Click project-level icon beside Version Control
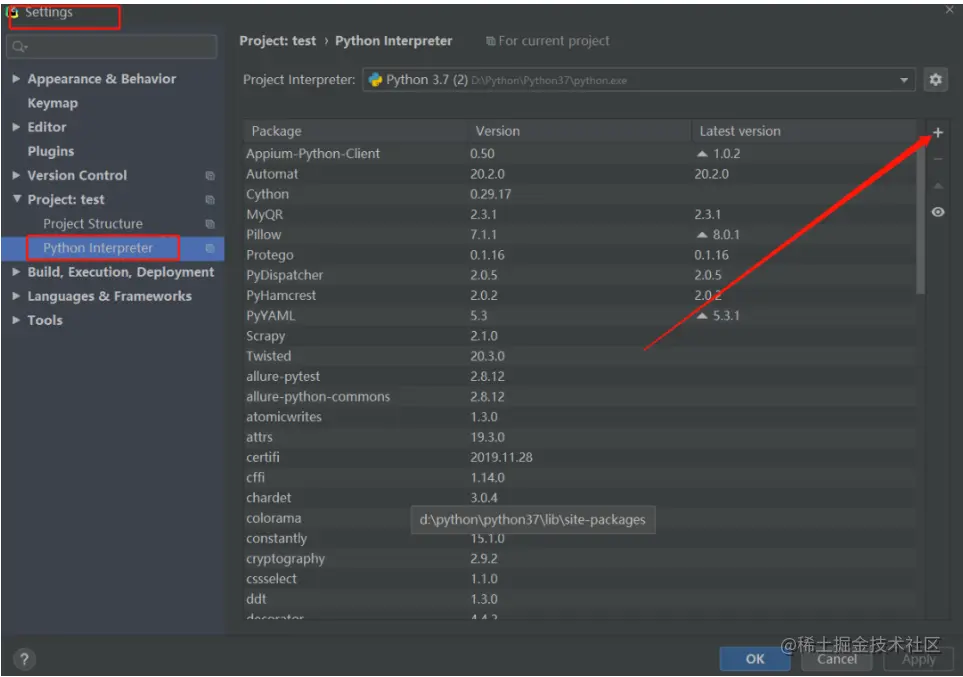The image size is (963, 677). pyautogui.click(x=210, y=176)
